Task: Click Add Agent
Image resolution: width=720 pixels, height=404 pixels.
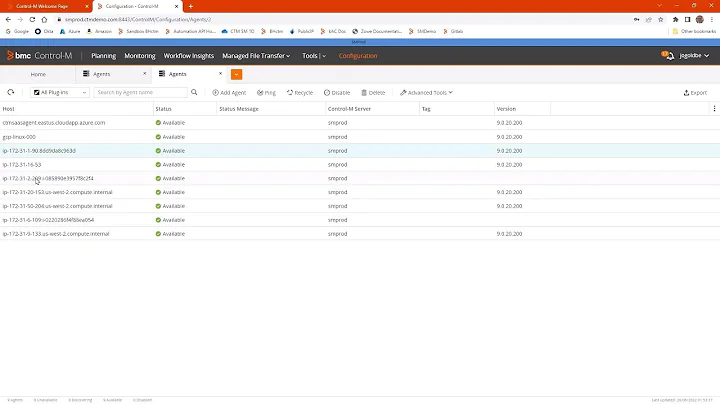Action: point(229,93)
